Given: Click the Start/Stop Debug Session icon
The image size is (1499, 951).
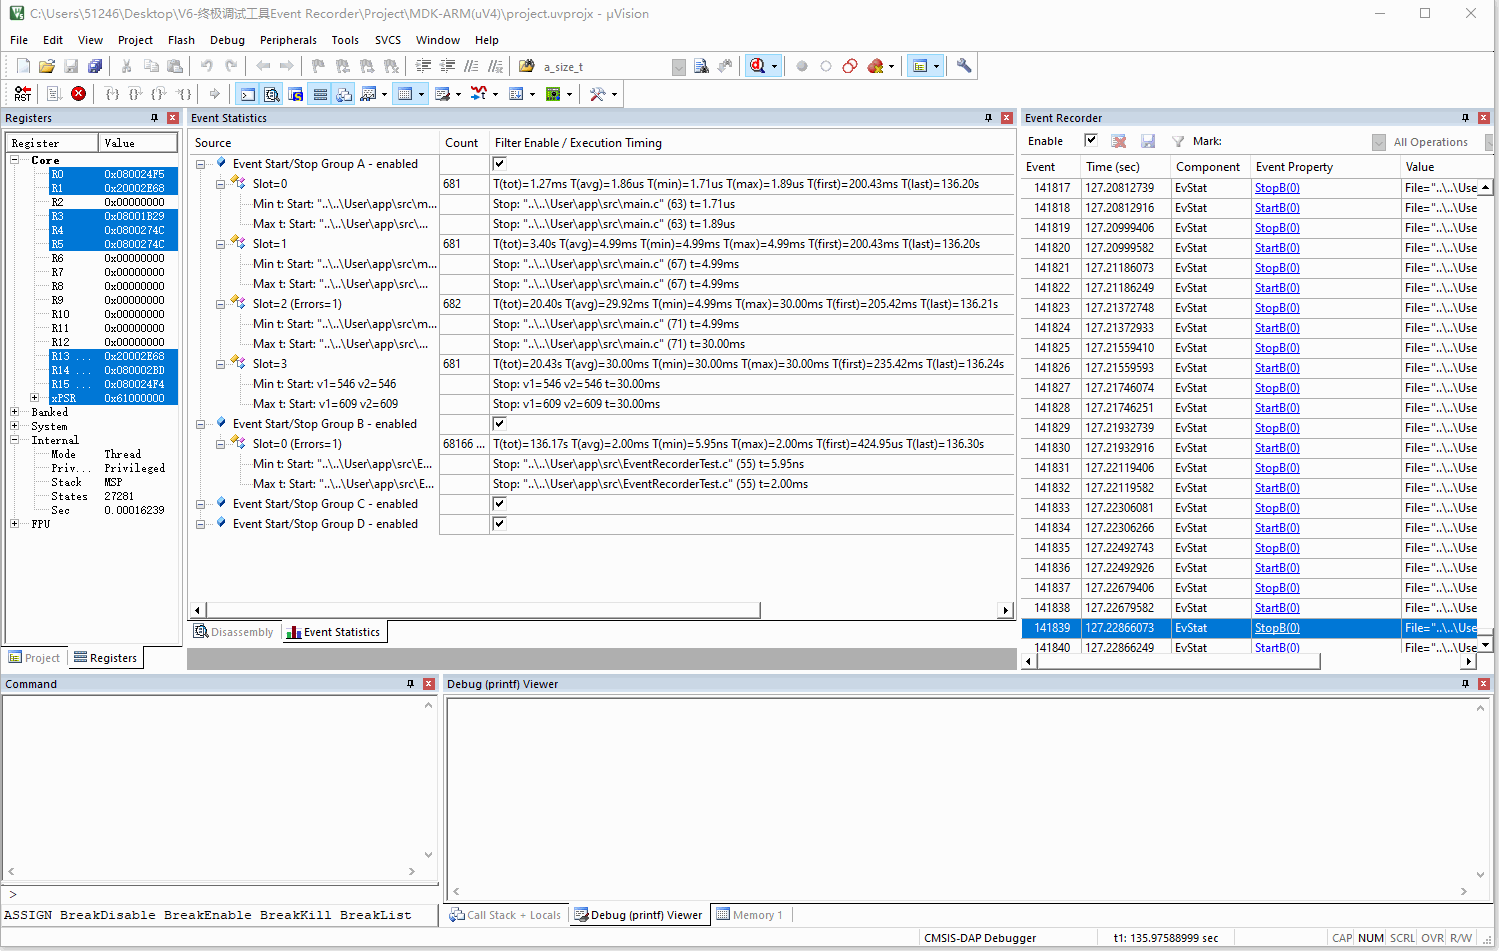Looking at the screenshot, I should tap(757, 66).
